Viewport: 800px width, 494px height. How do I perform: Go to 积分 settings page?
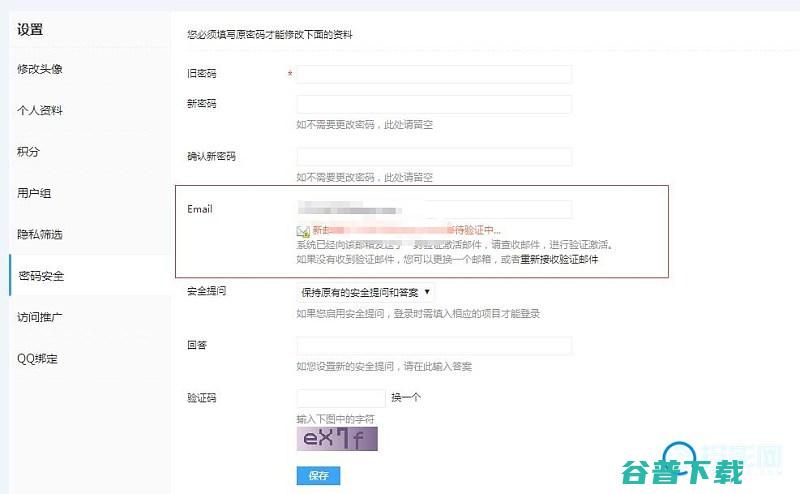[x=28, y=152]
